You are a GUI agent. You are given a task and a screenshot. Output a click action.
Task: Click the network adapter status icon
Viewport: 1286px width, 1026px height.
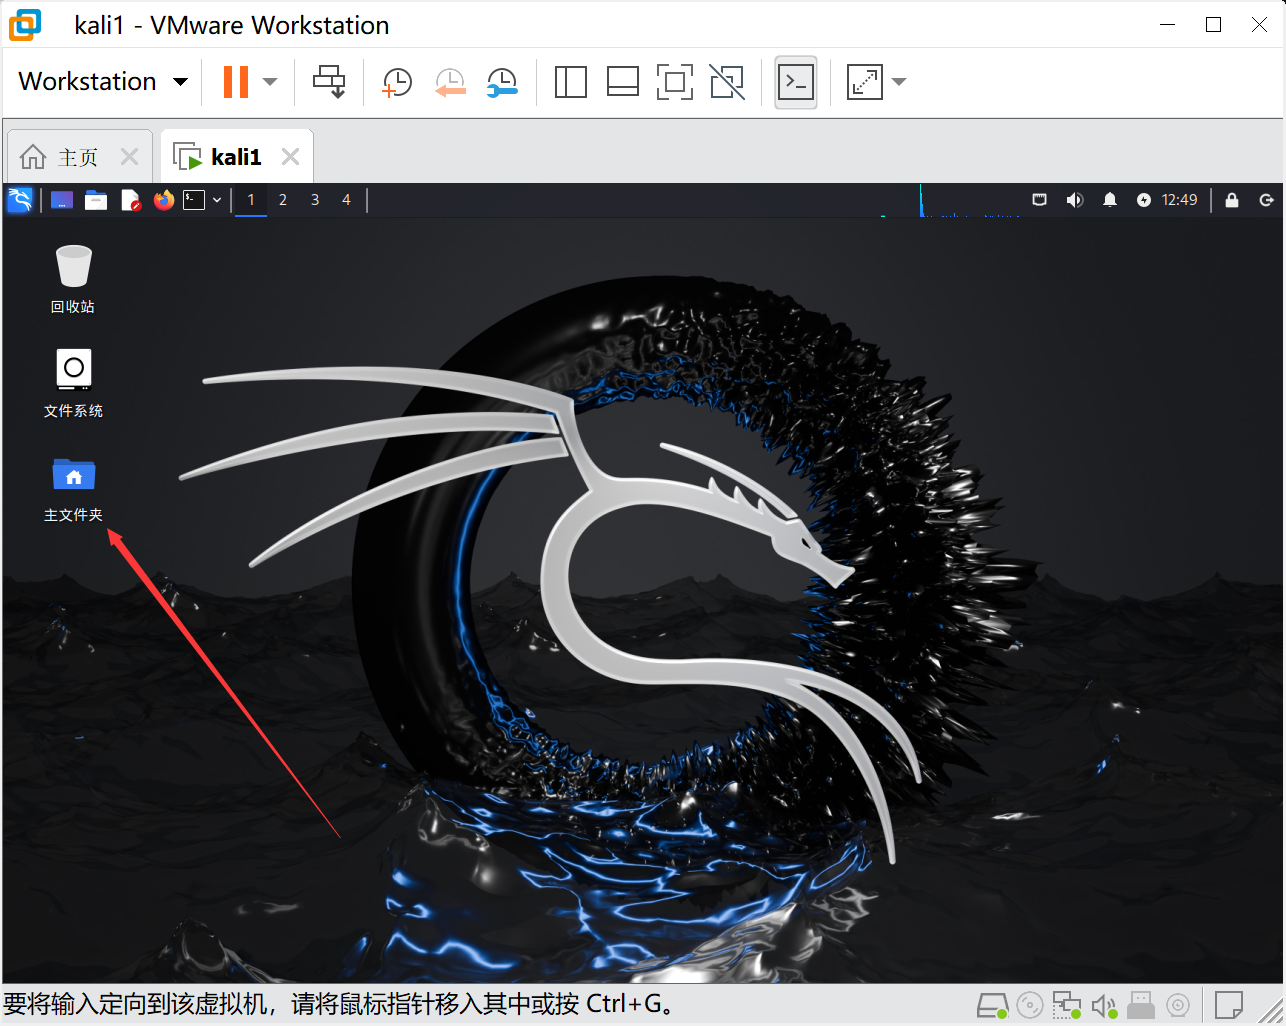[1067, 1005]
